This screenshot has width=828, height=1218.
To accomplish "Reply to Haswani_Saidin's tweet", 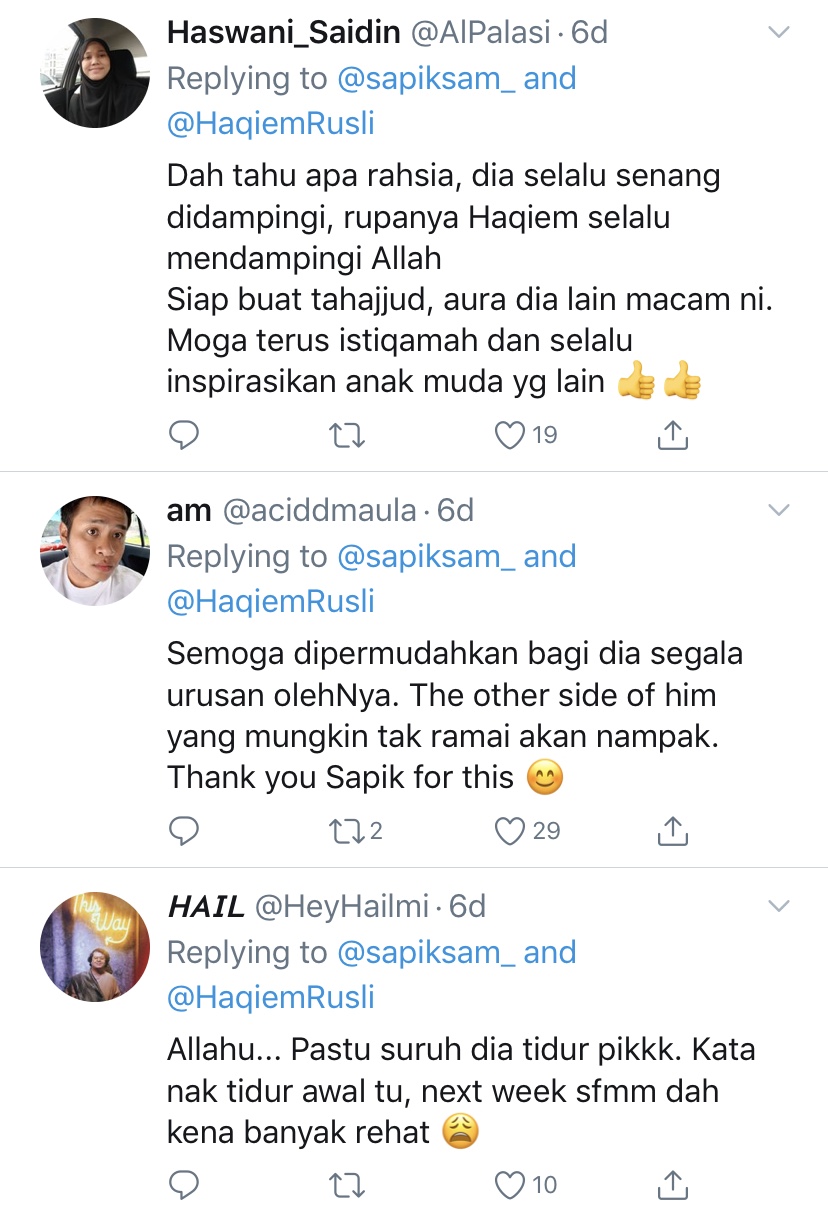I will pos(183,435).
